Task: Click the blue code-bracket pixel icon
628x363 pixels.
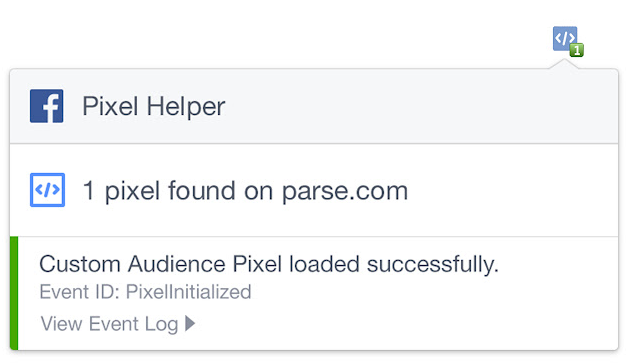Action: 47,190
